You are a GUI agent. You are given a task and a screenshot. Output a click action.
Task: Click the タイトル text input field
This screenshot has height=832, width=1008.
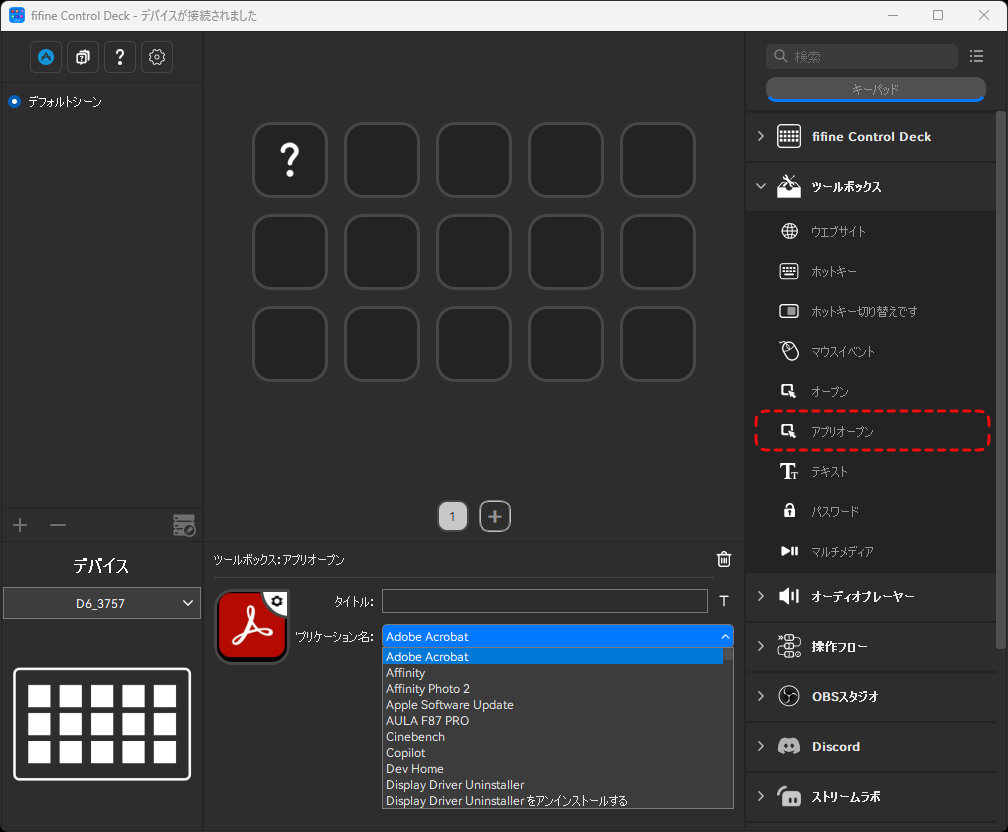pyautogui.click(x=544, y=601)
